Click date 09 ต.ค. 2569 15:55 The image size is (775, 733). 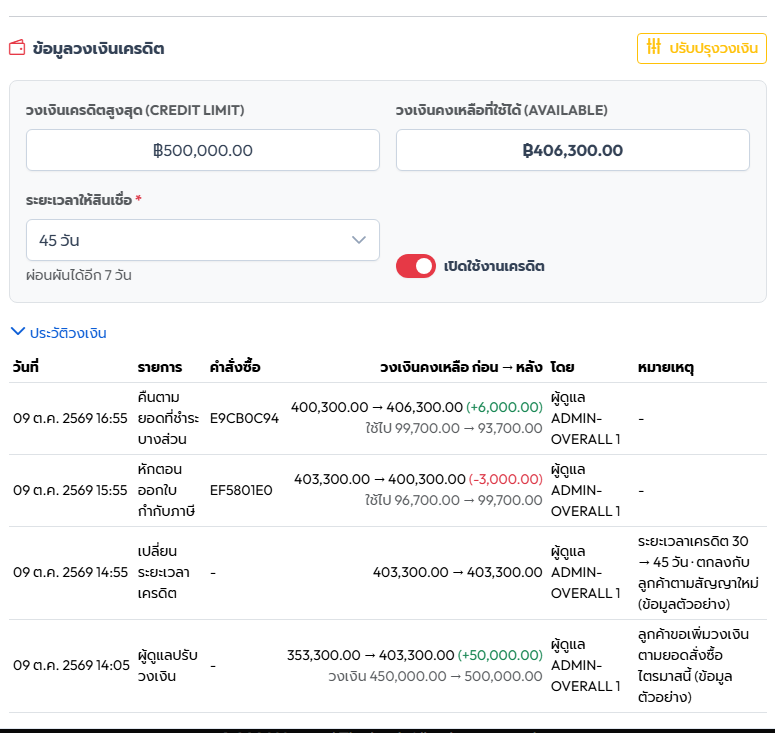point(70,490)
